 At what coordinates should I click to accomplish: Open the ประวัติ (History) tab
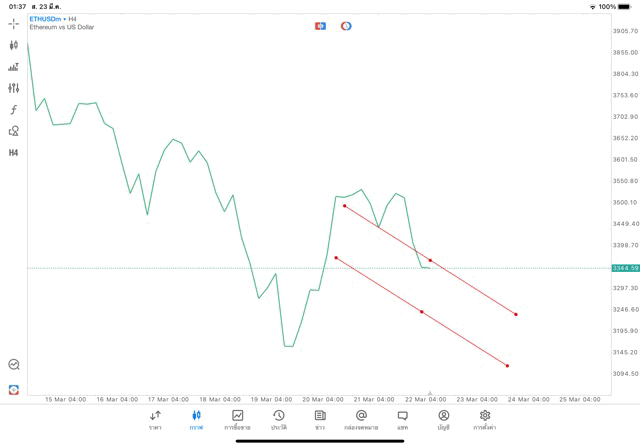pyautogui.click(x=279, y=420)
